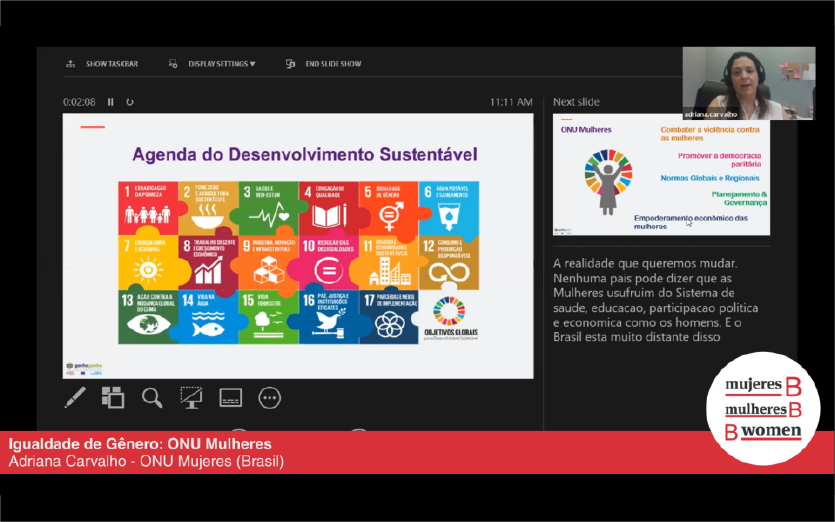Select the pen and laser pointer tool
The width and height of the screenshot is (835, 522).
click(x=75, y=397)
